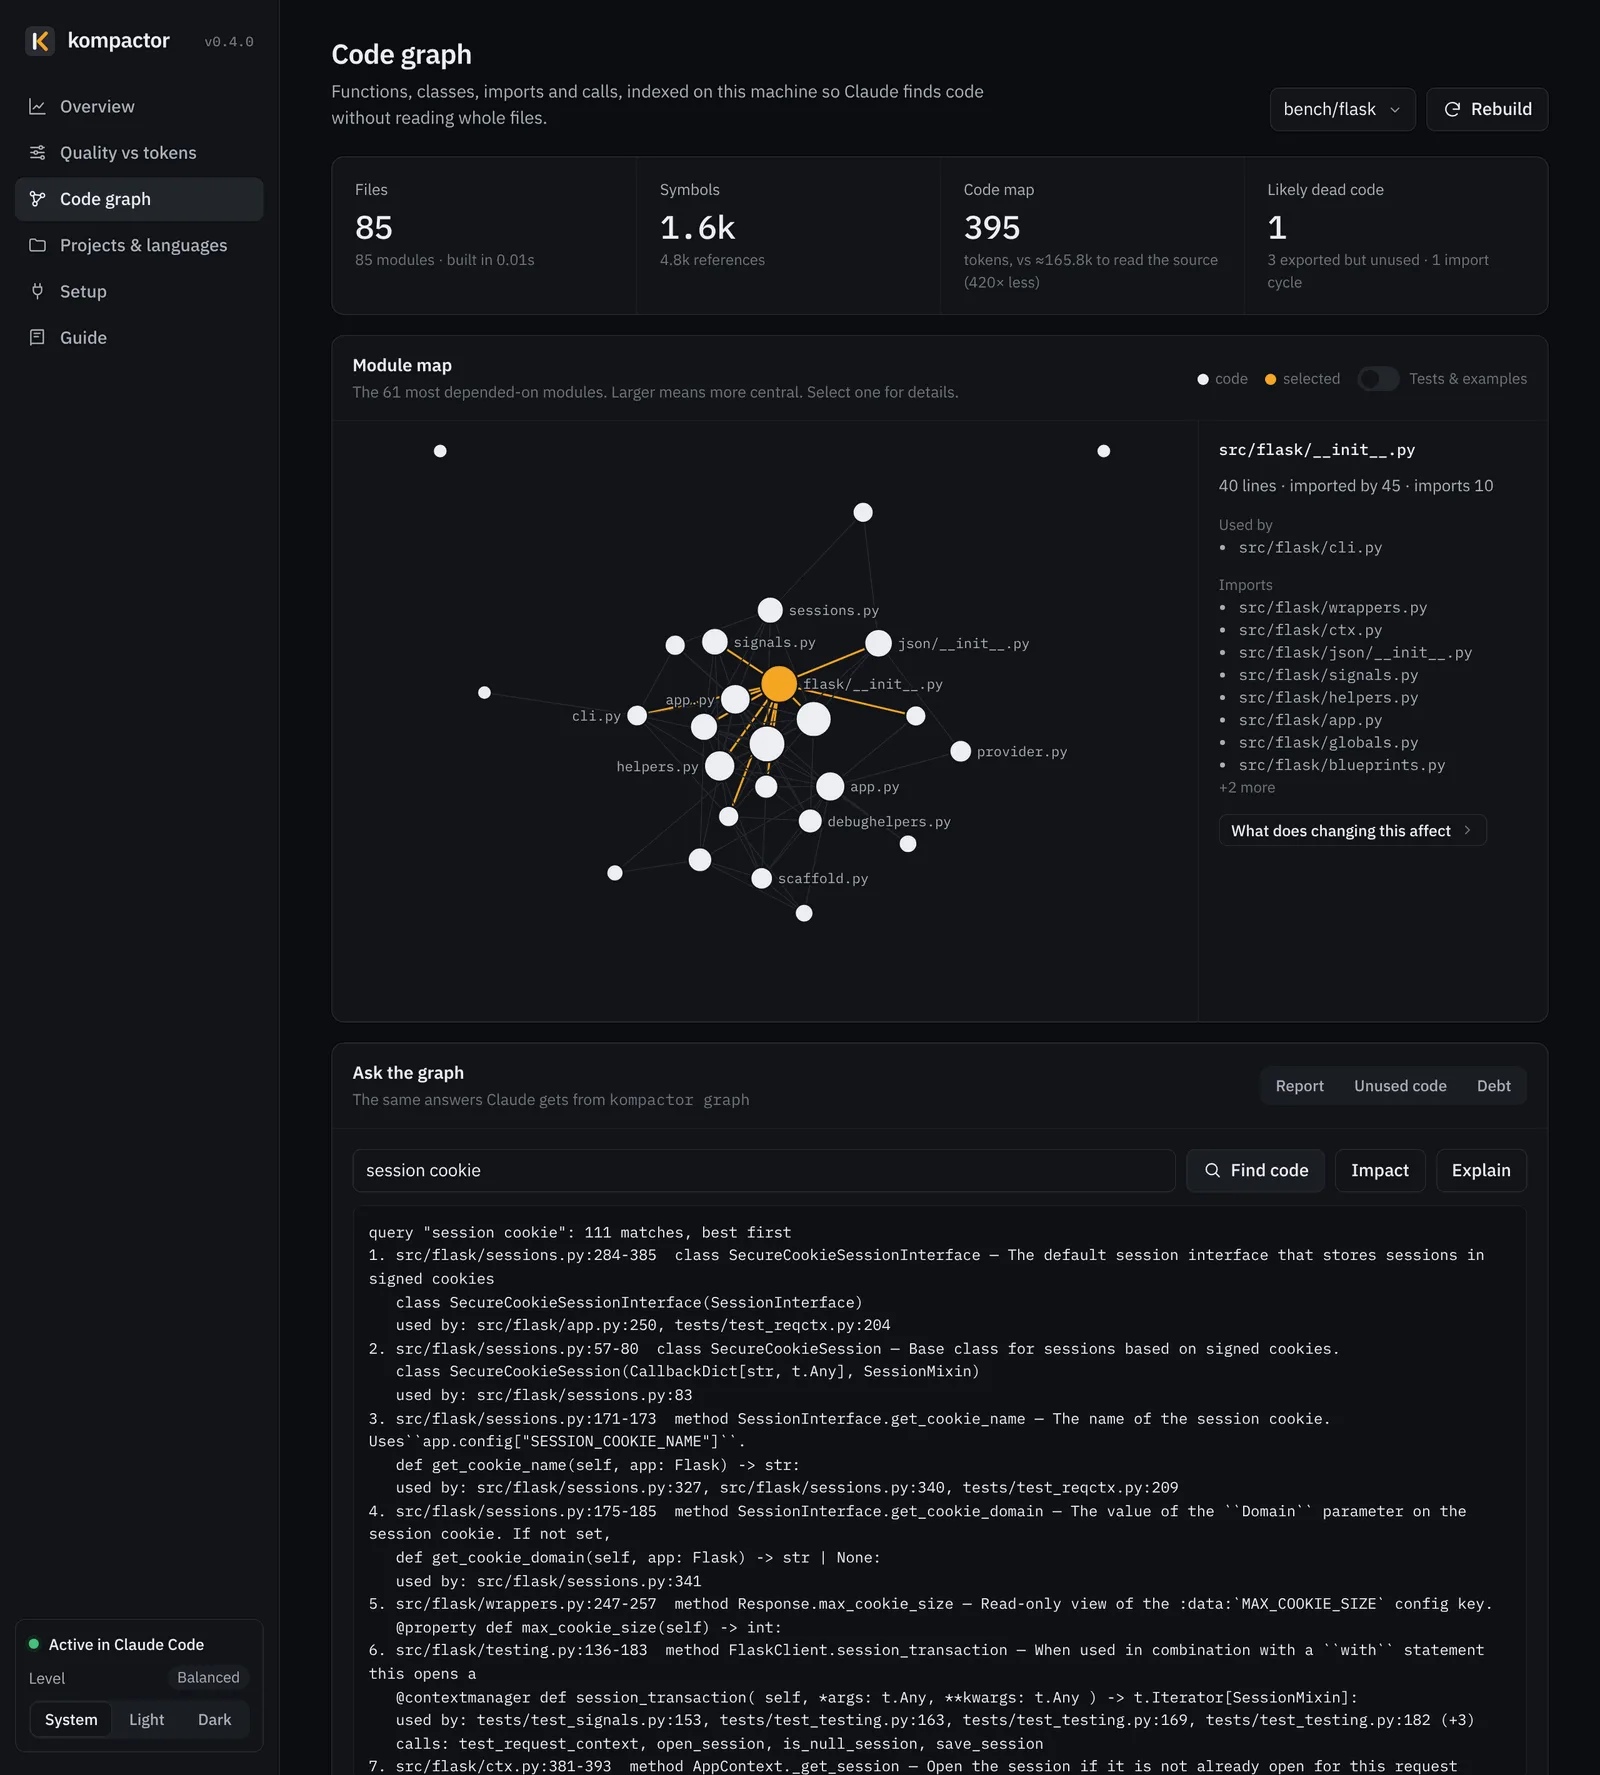Screen dimensions: 1600x1775
Task: Go to Projects & languages
Action: click(139, 245)
